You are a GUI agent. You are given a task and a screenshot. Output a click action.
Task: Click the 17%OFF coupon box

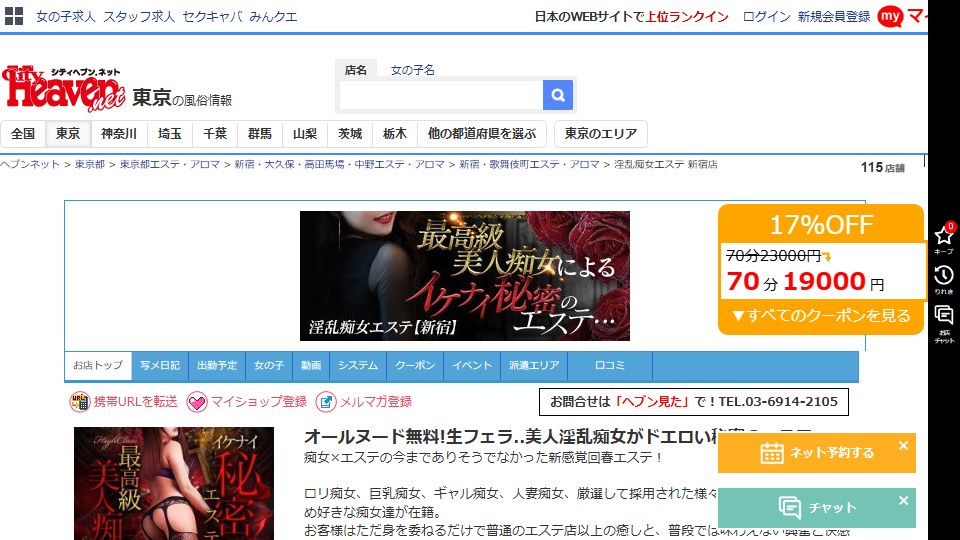tap(820, 269)
